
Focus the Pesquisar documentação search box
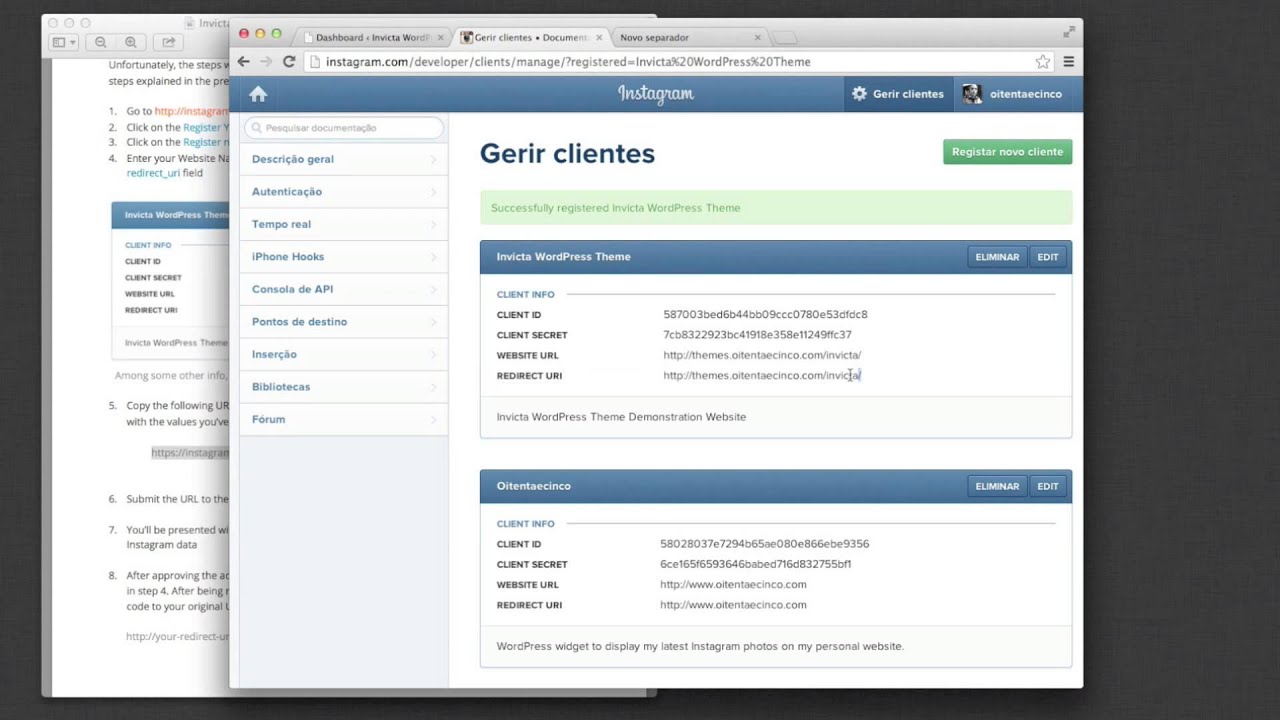click(x=344, y=128)
